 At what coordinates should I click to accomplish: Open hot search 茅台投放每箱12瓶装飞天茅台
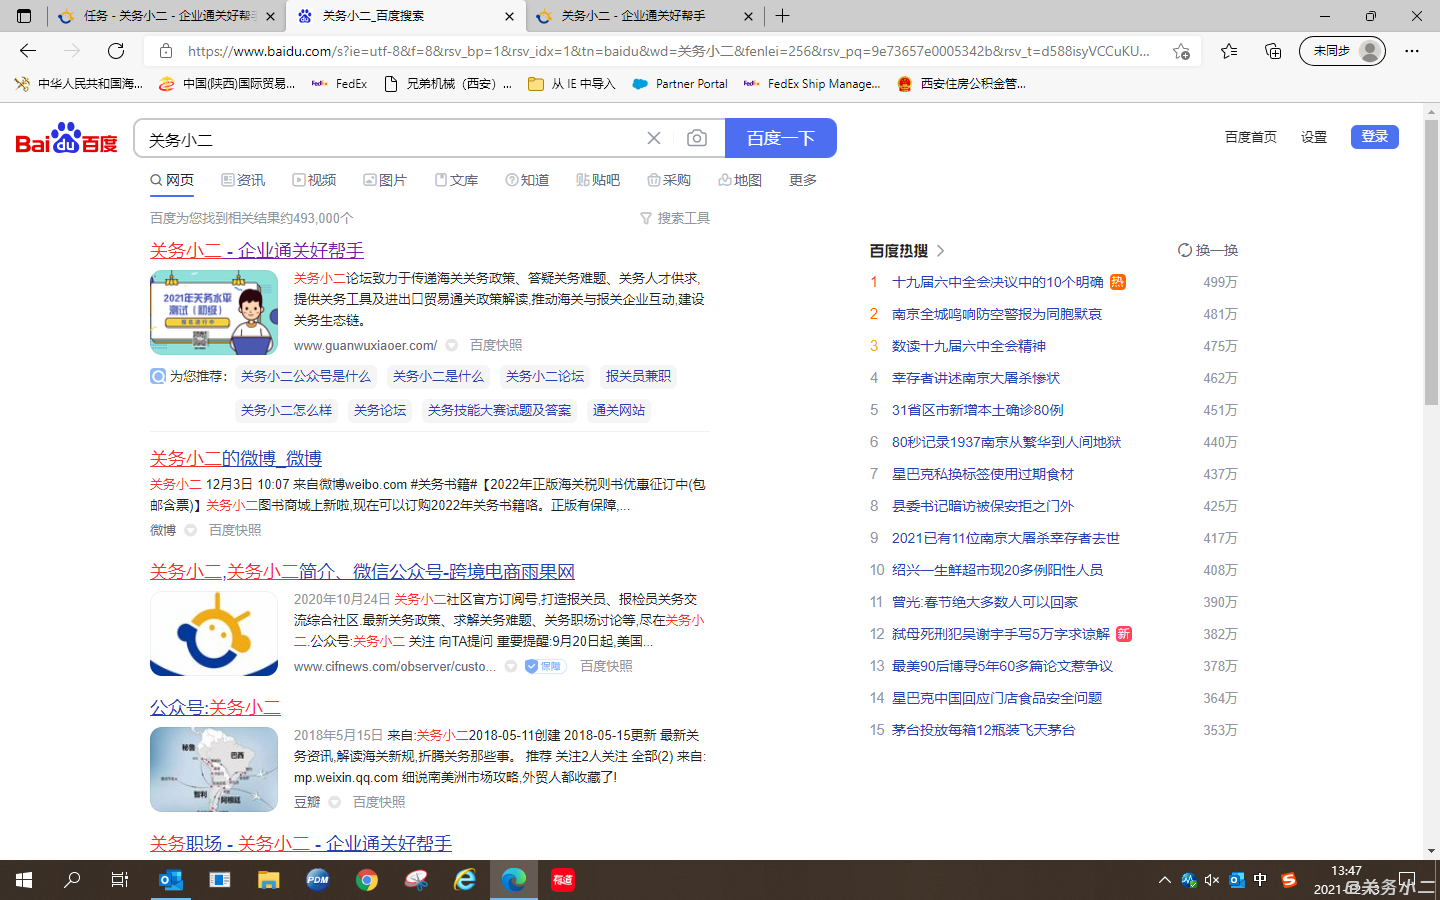click(x=984, y=730)
